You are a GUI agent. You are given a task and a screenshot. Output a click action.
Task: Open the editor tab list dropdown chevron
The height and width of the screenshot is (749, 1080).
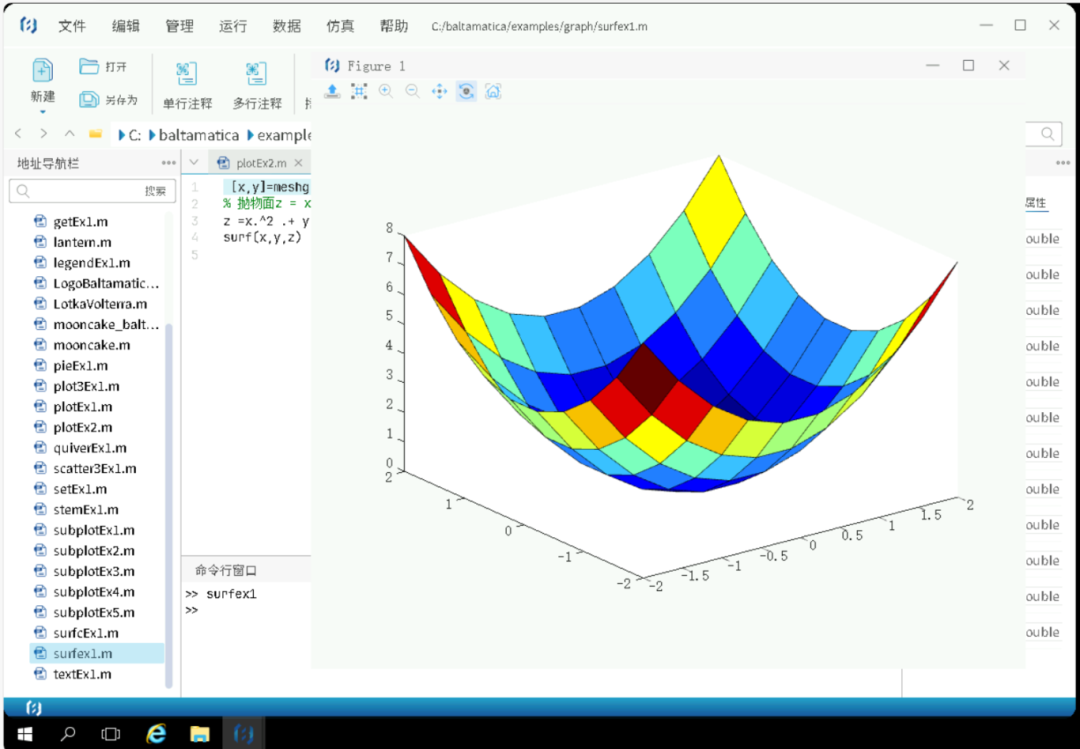point(194,163)
